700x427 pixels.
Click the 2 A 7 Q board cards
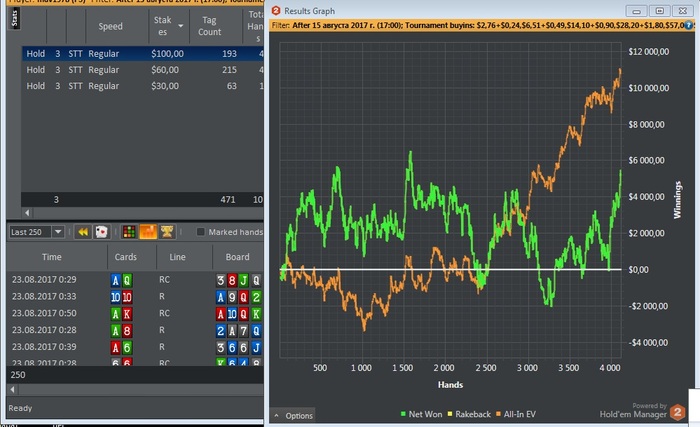pyautogui.click(x=238, y=331)
